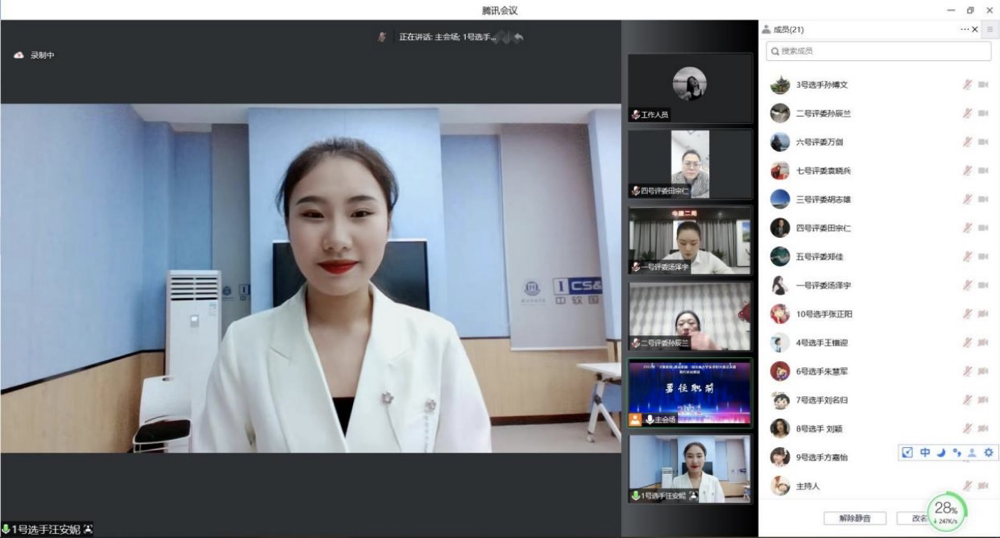
Task: Click camera icon for 七号评委袁晓兵
Action: pyautogui.click(x=984, y=171)
